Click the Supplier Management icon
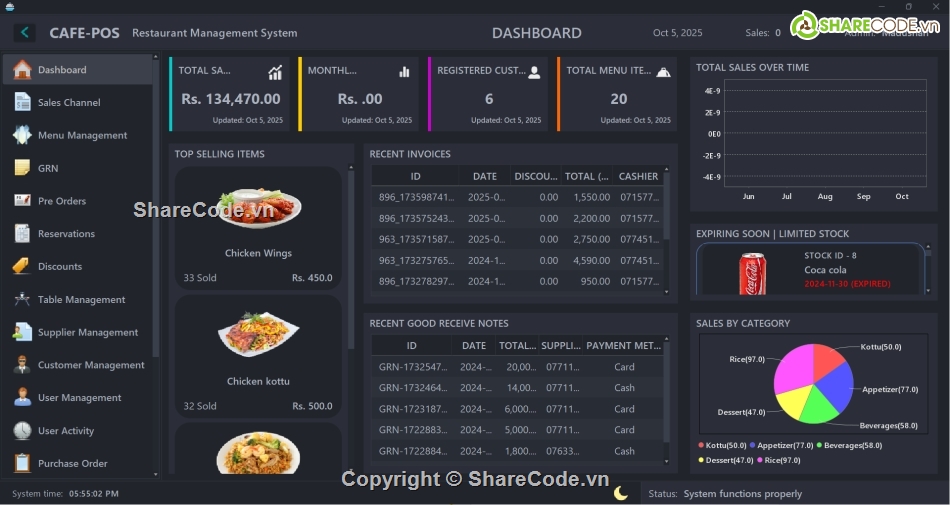The image size is (950, 505). (22, 332)
